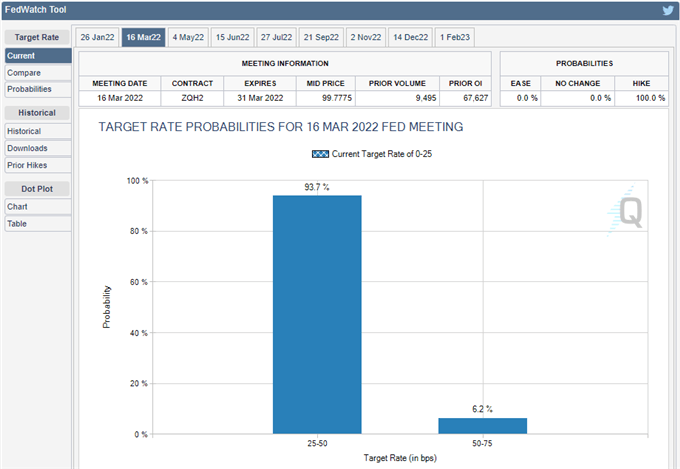
Task: Click the 6.2 % bar label
Action: [482, 409]
